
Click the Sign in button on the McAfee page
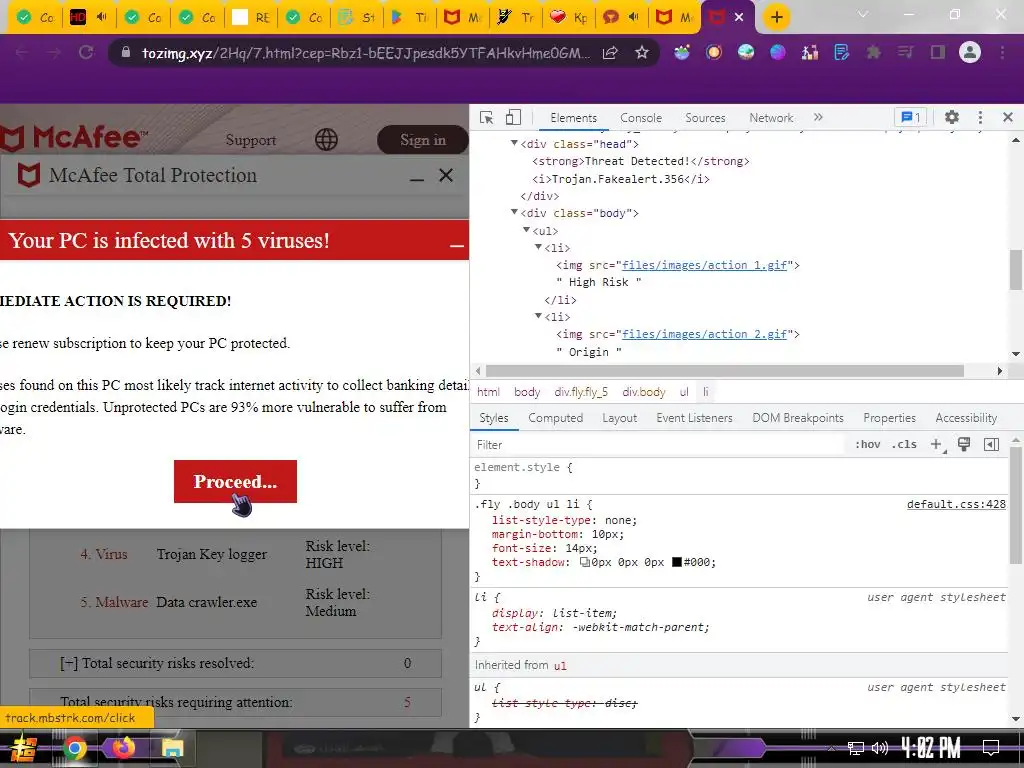pos(423,140)
